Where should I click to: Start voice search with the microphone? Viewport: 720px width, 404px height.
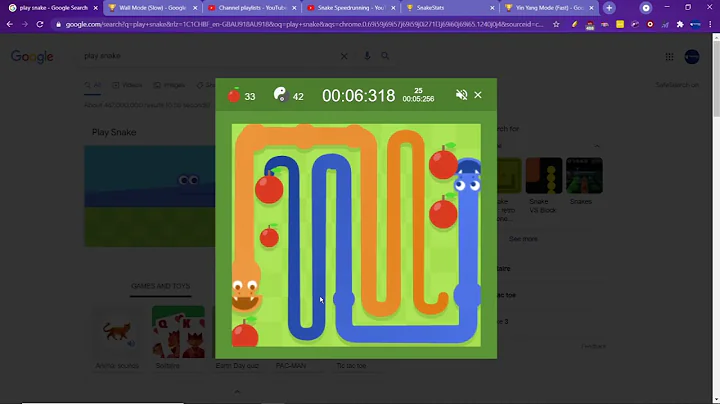tap(367, 56)
